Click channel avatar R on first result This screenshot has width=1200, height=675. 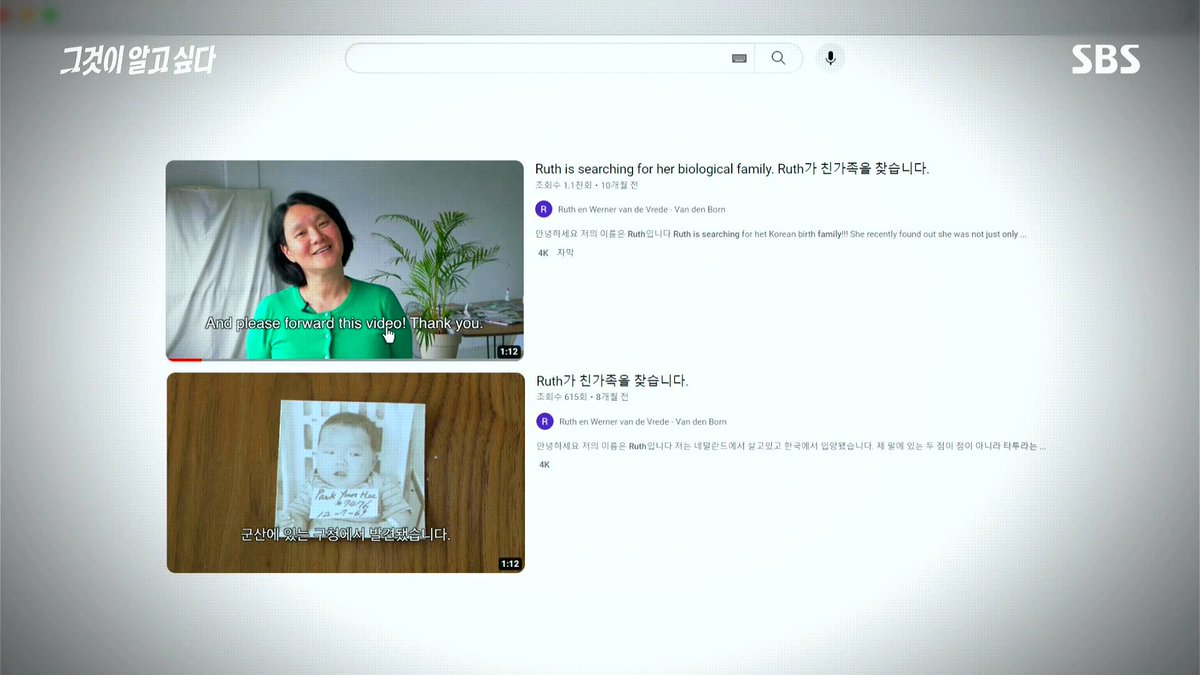[x=543, y=209]
